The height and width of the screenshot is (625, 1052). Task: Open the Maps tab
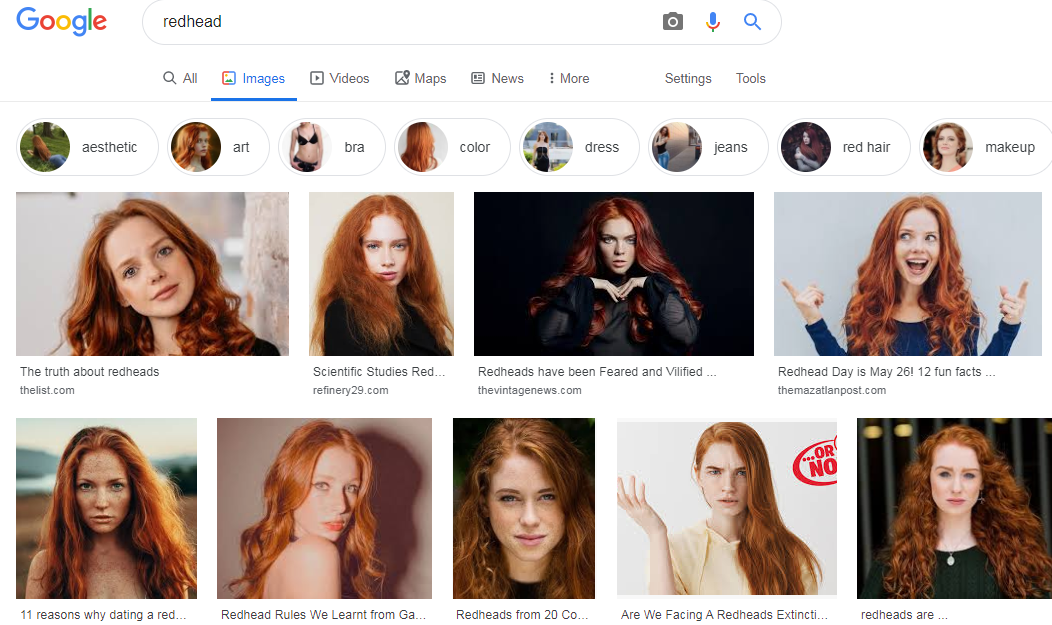421,78
